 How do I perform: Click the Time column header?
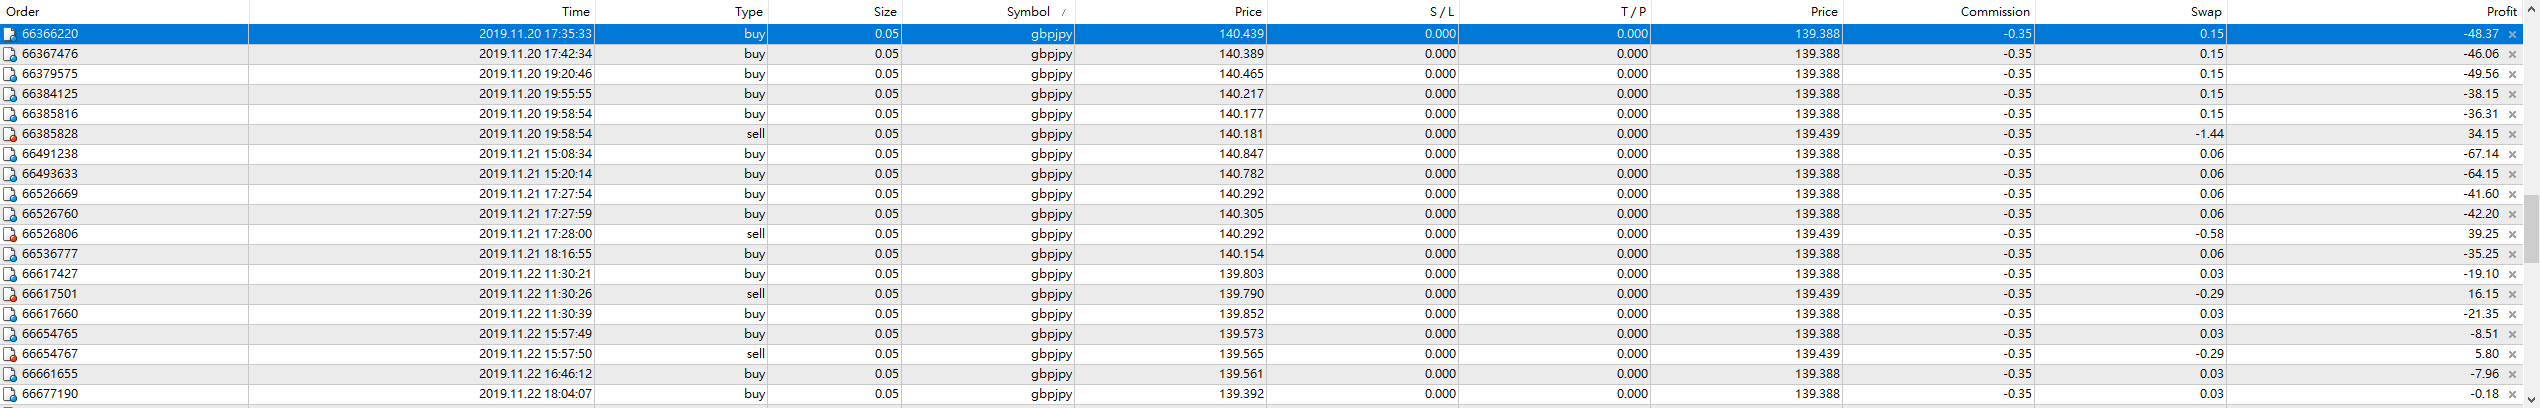(575, 12)
